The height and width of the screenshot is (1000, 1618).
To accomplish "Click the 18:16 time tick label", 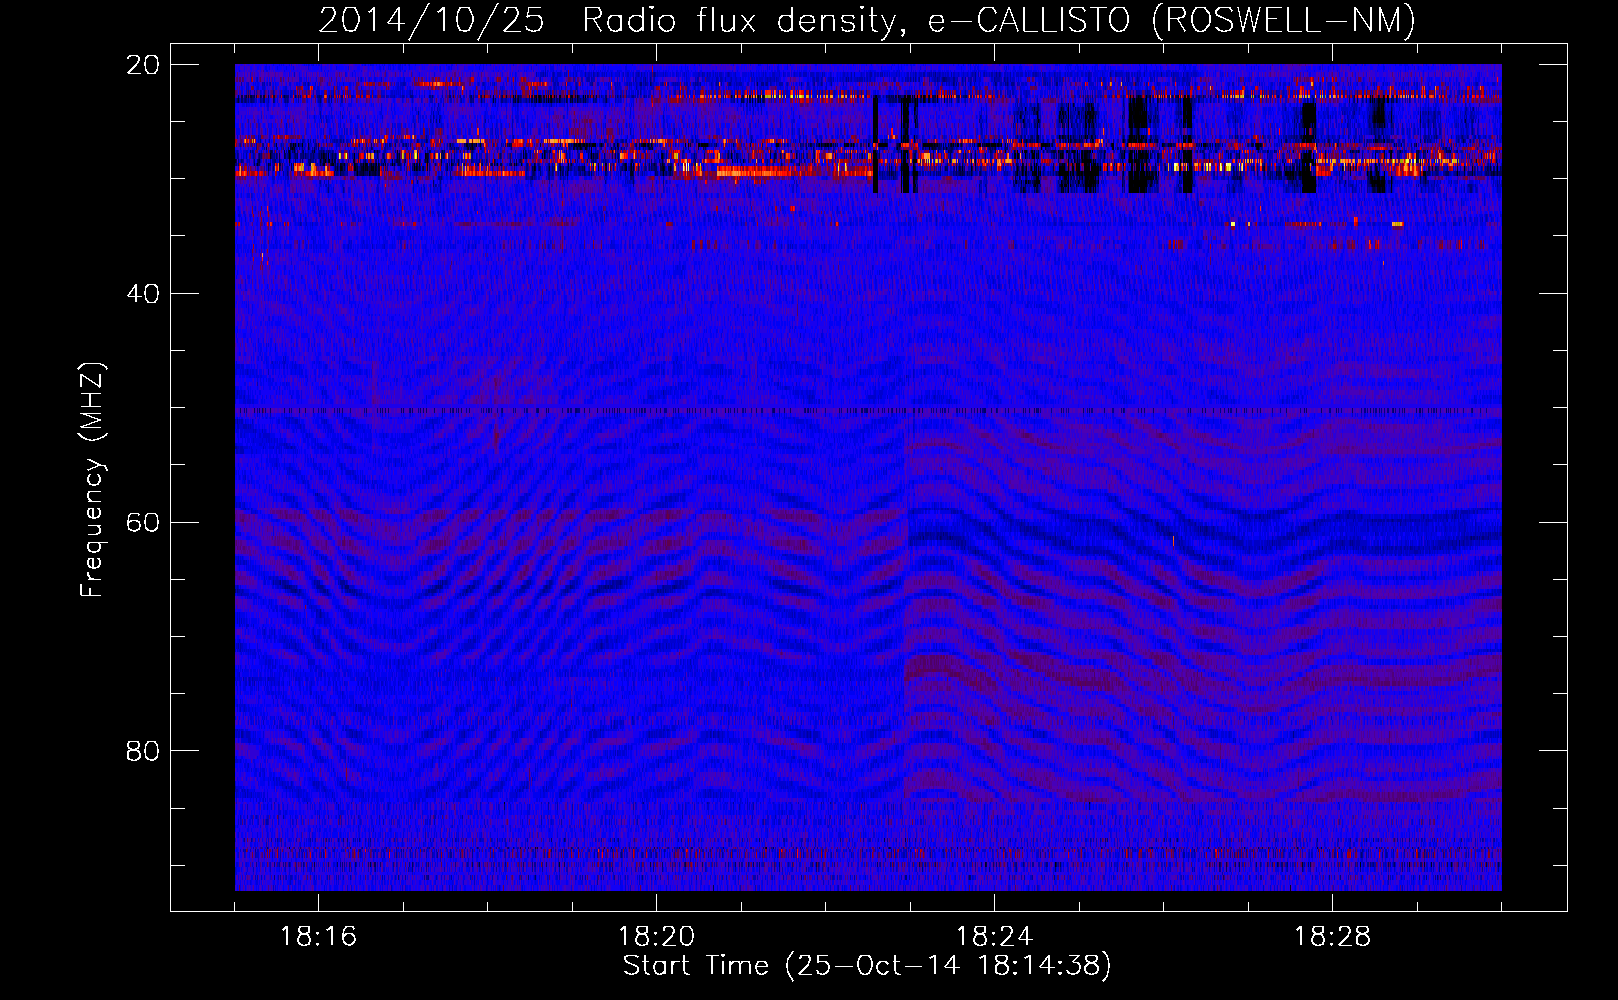I will tap(318, 937).
